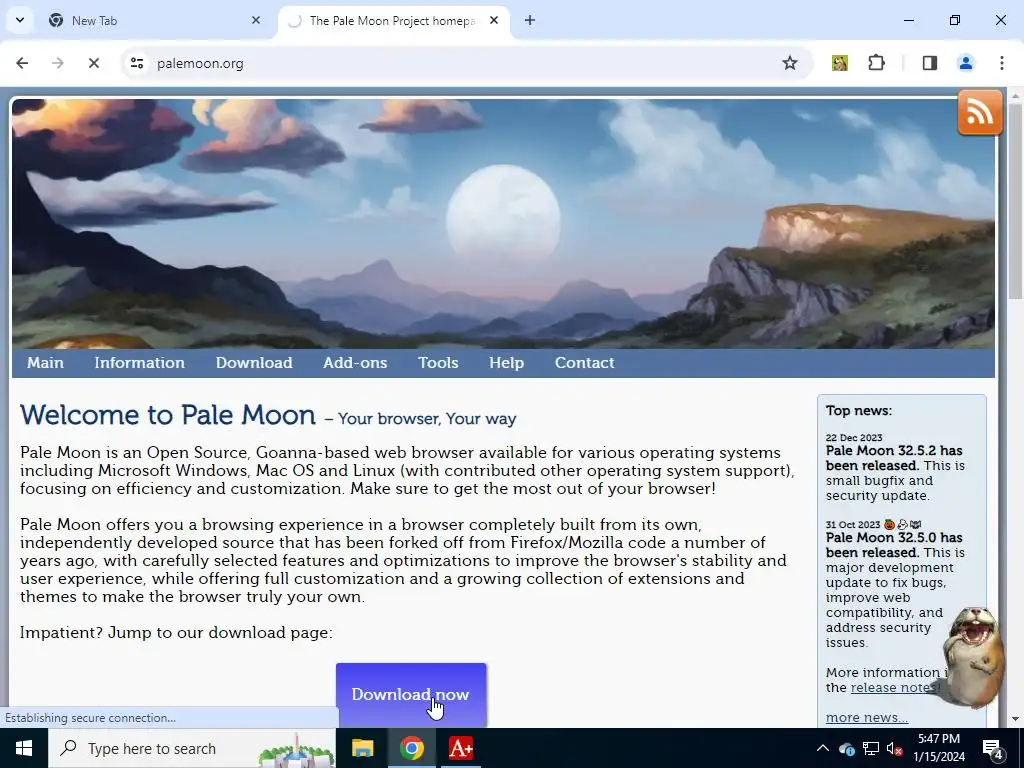
Task: Click the Download now button
Action: point(411,694)
